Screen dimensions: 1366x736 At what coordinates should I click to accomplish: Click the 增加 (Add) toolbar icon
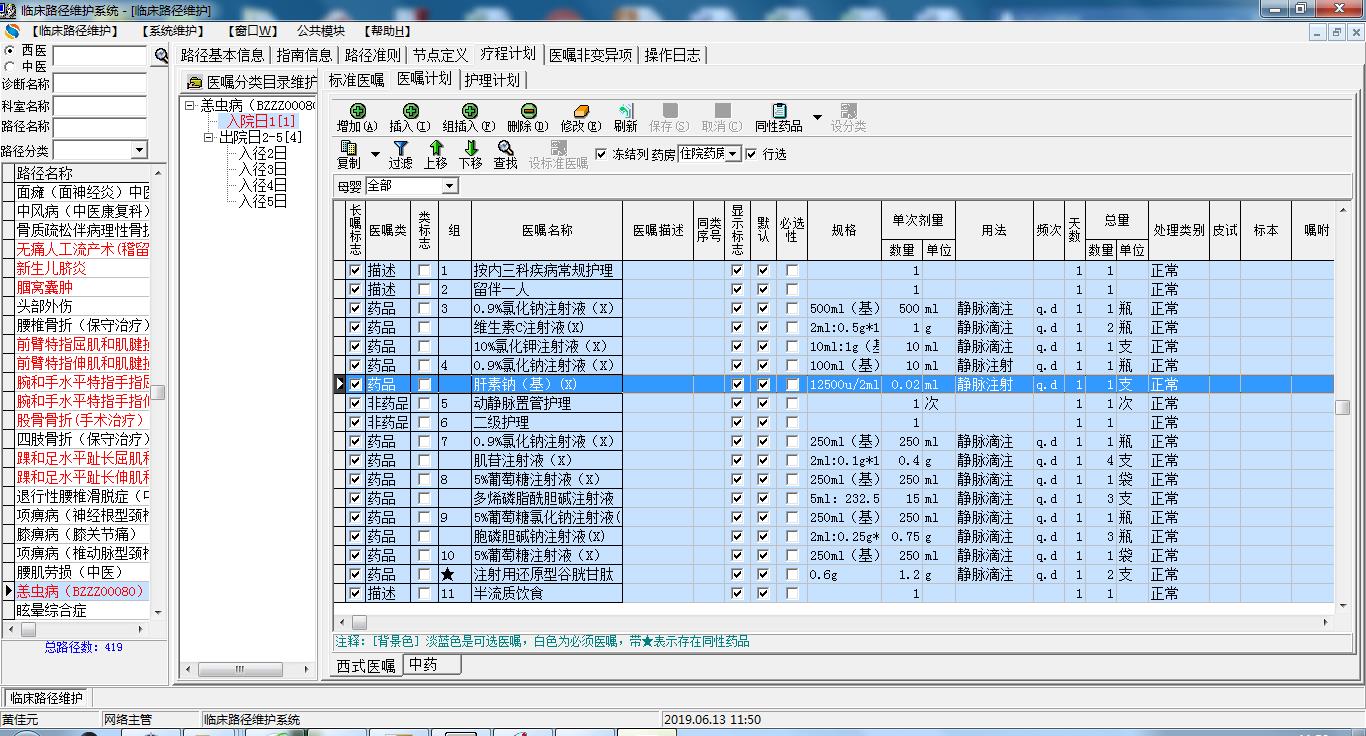click(357, 111)
